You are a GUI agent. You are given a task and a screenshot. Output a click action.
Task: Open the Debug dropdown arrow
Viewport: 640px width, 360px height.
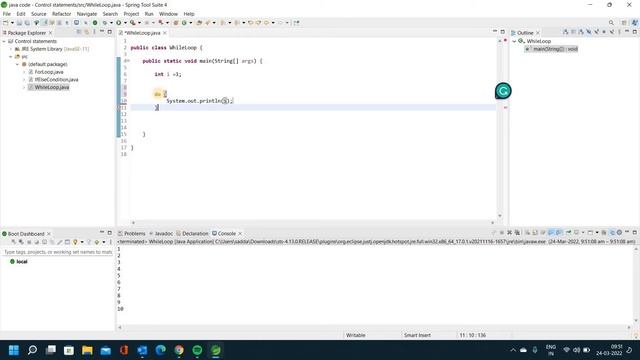(111, 23)
